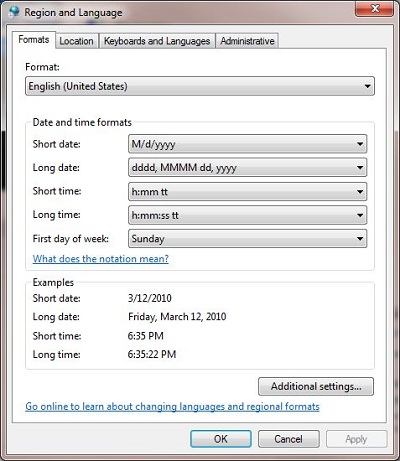Expand the Short time format dropdown
The image size is (400, 461).
pyautogui.click(x=247, y=192)
